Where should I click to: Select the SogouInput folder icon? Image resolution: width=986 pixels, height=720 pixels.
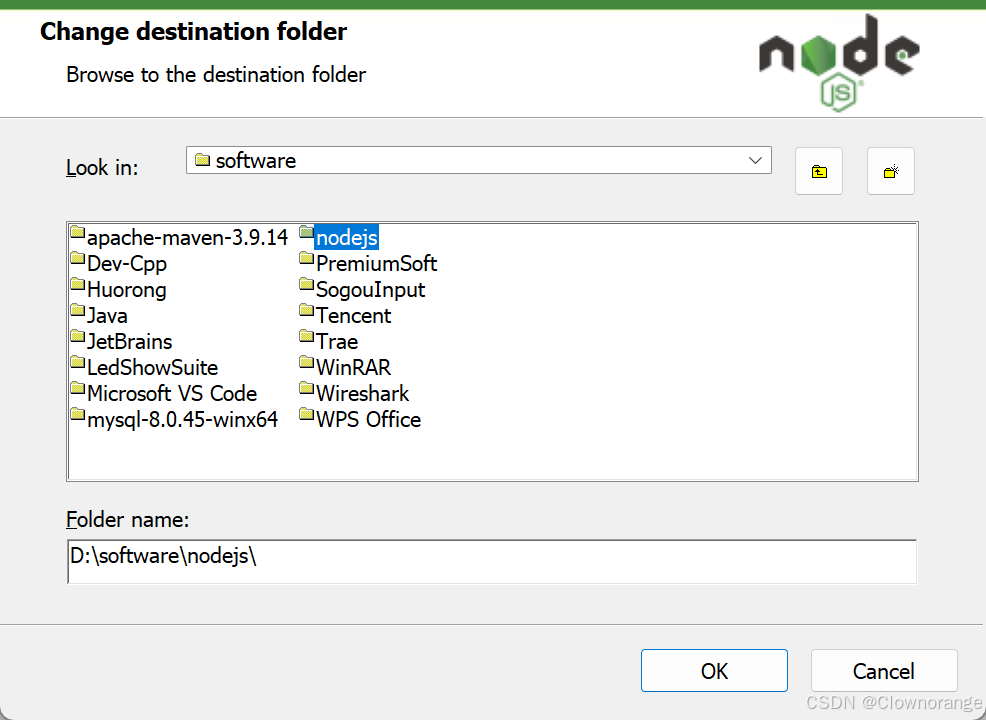click(x=306, y=284)
